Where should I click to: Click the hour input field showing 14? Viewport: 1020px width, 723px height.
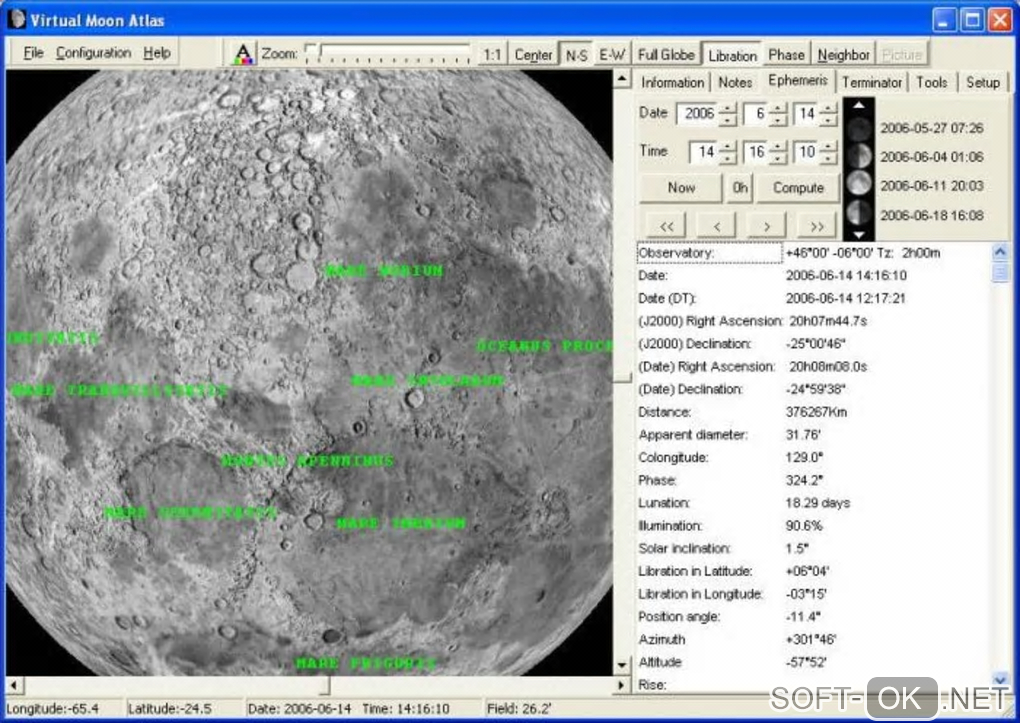coord(705,152)
